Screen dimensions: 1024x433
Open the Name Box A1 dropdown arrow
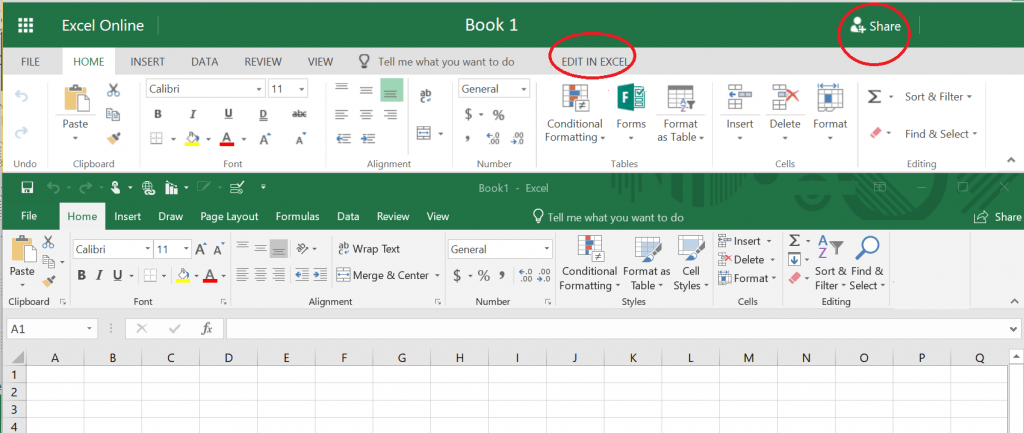[89, 329]
